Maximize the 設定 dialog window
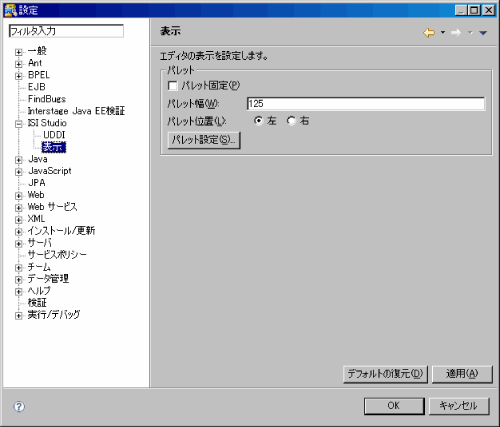Image resolution: width=500 pixels, height=427 pixels. [x=474, y=10]
